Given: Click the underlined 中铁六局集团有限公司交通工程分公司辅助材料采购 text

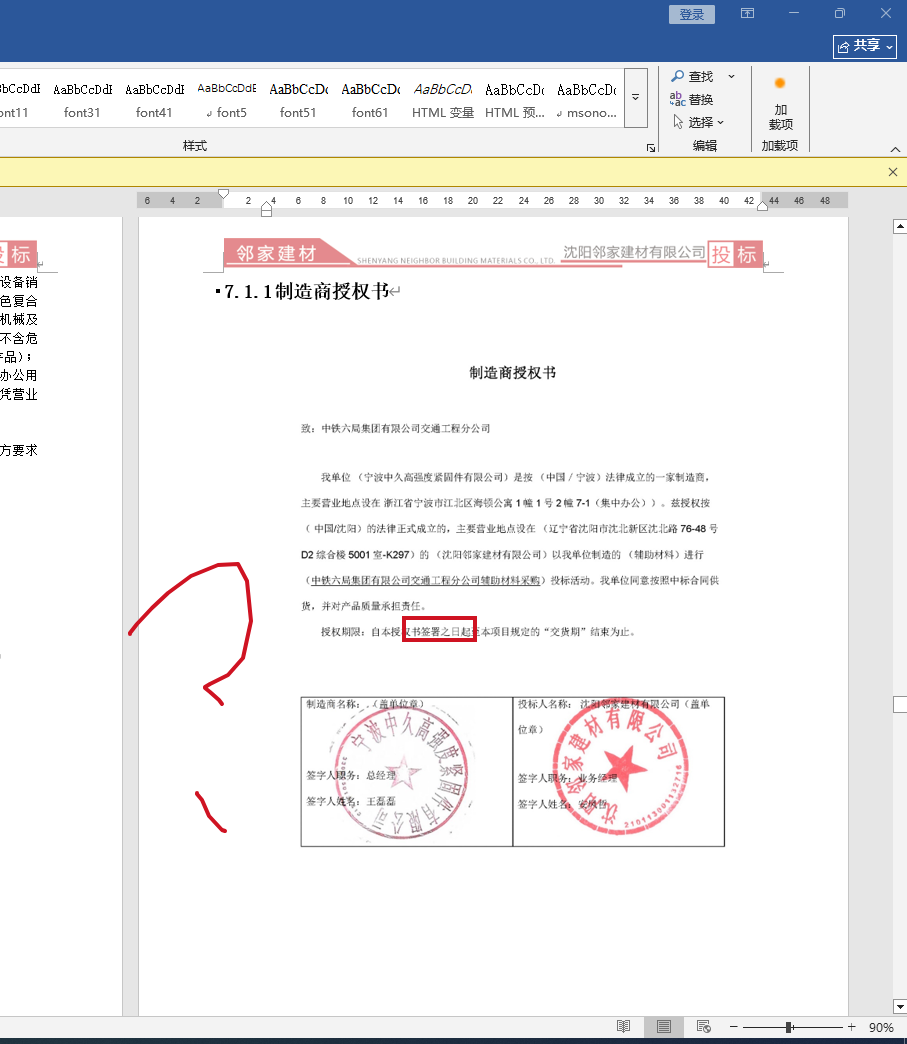Looking at the screenshot, I should click(x=425, y=580).
